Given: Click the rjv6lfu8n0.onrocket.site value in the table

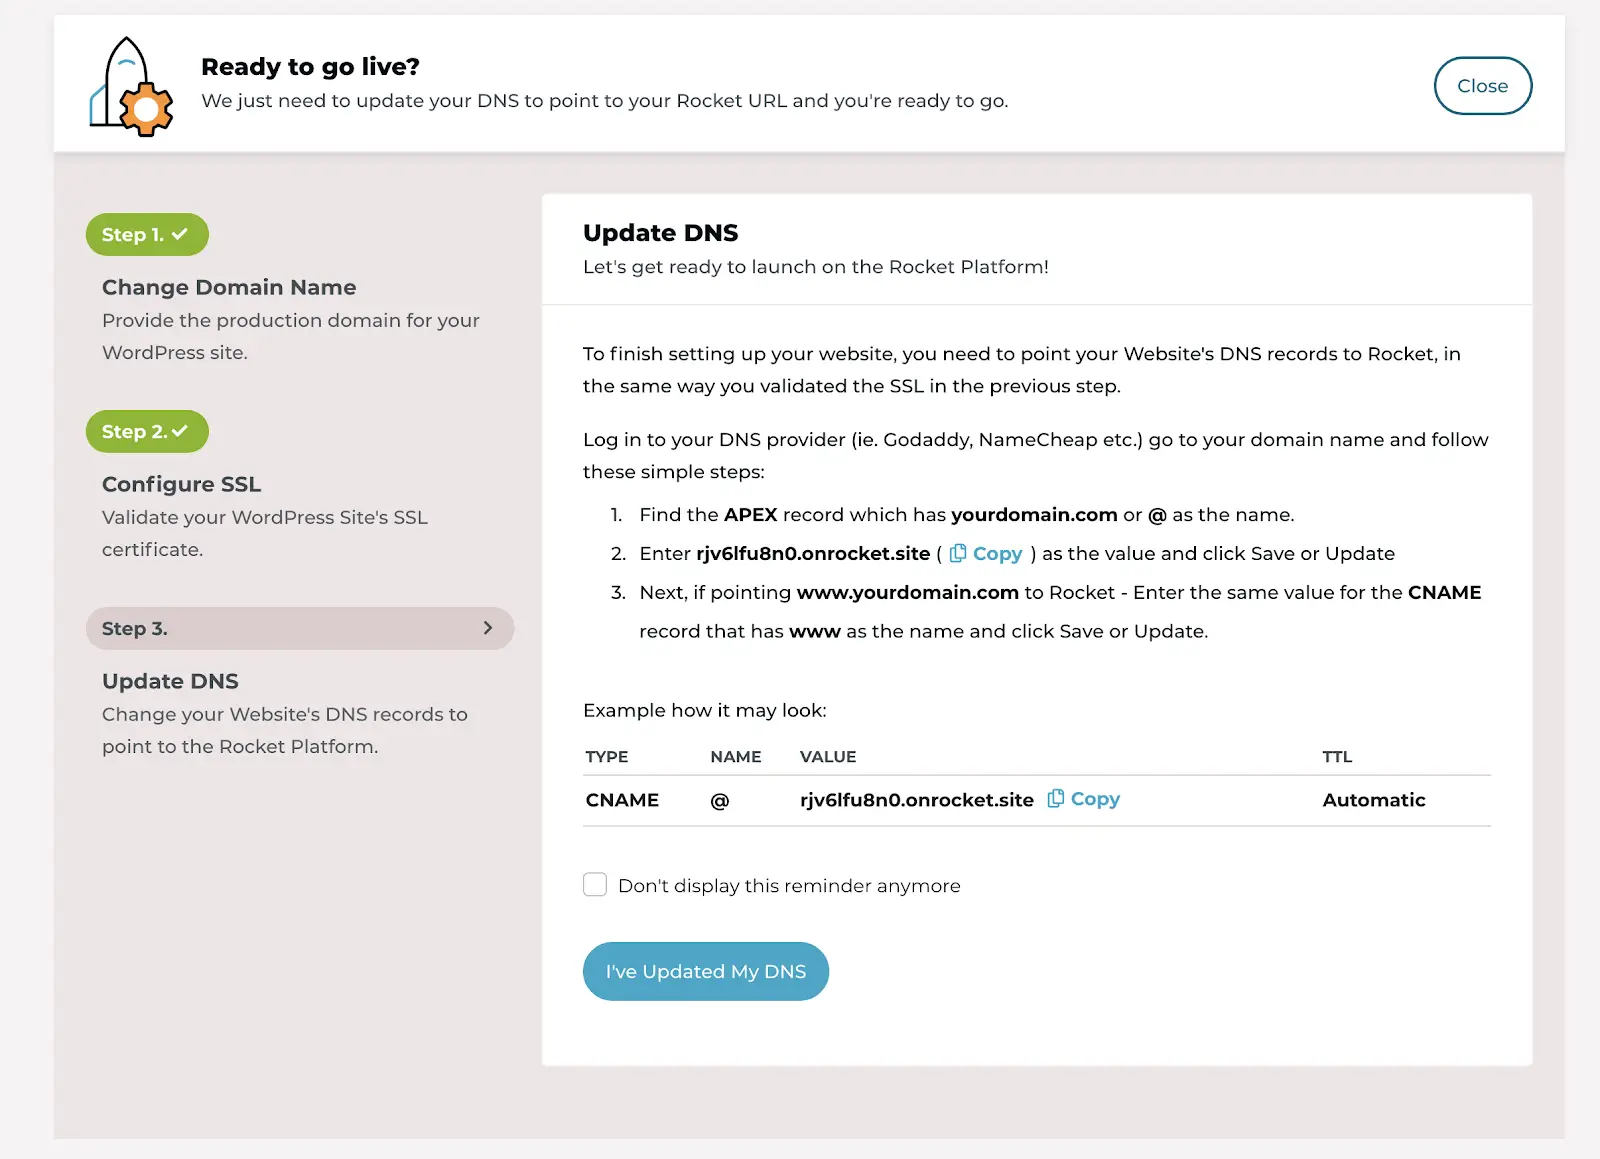Looking at the screenshot, I should point(916,800).
